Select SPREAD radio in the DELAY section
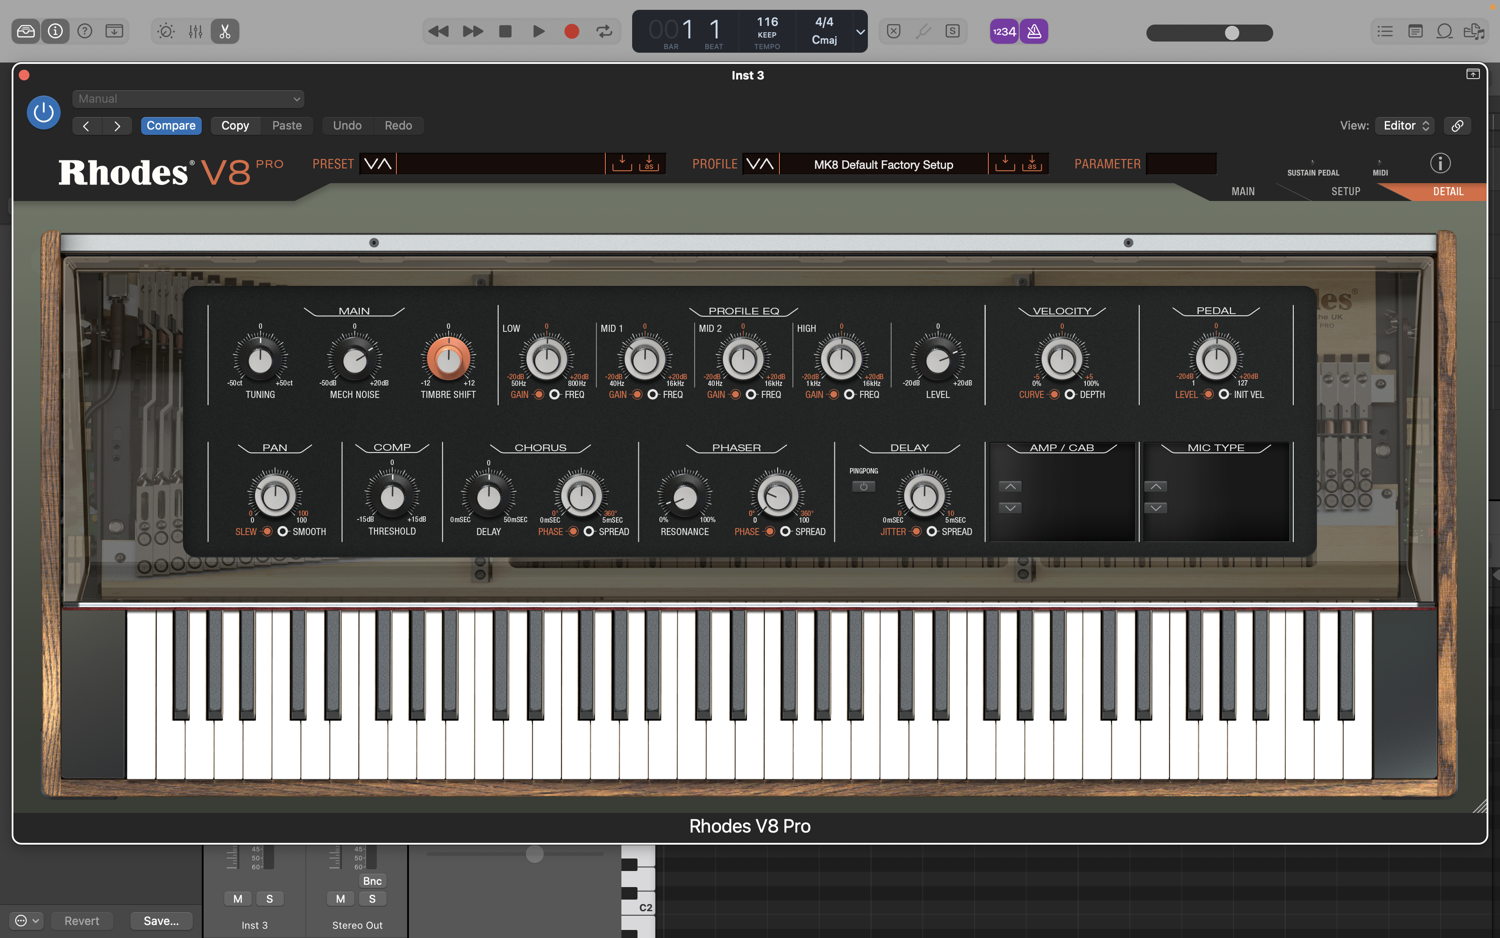Image resolution: width=1500 pixels, height=938 pixels. [x=932, y=532]
